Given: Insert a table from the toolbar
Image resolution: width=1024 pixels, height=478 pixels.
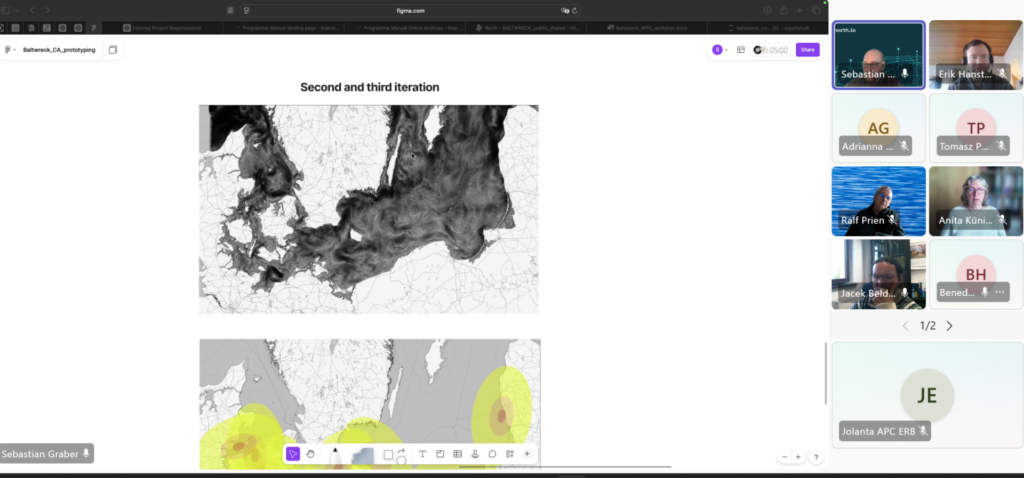Looking at the screenshot, I should coord(457,454).
